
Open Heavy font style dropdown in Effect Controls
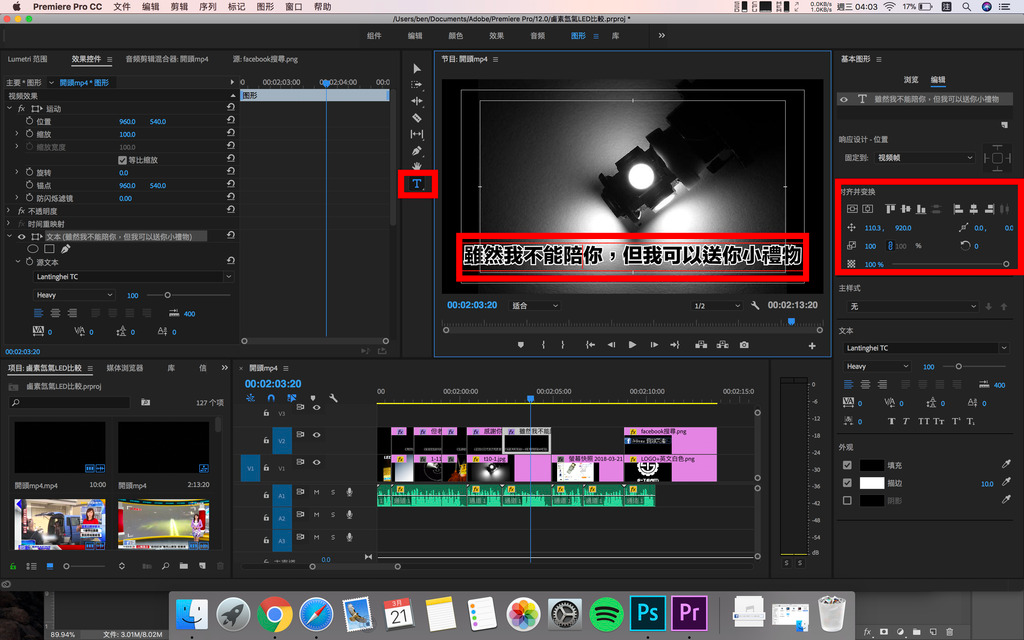tap(74, 295)
